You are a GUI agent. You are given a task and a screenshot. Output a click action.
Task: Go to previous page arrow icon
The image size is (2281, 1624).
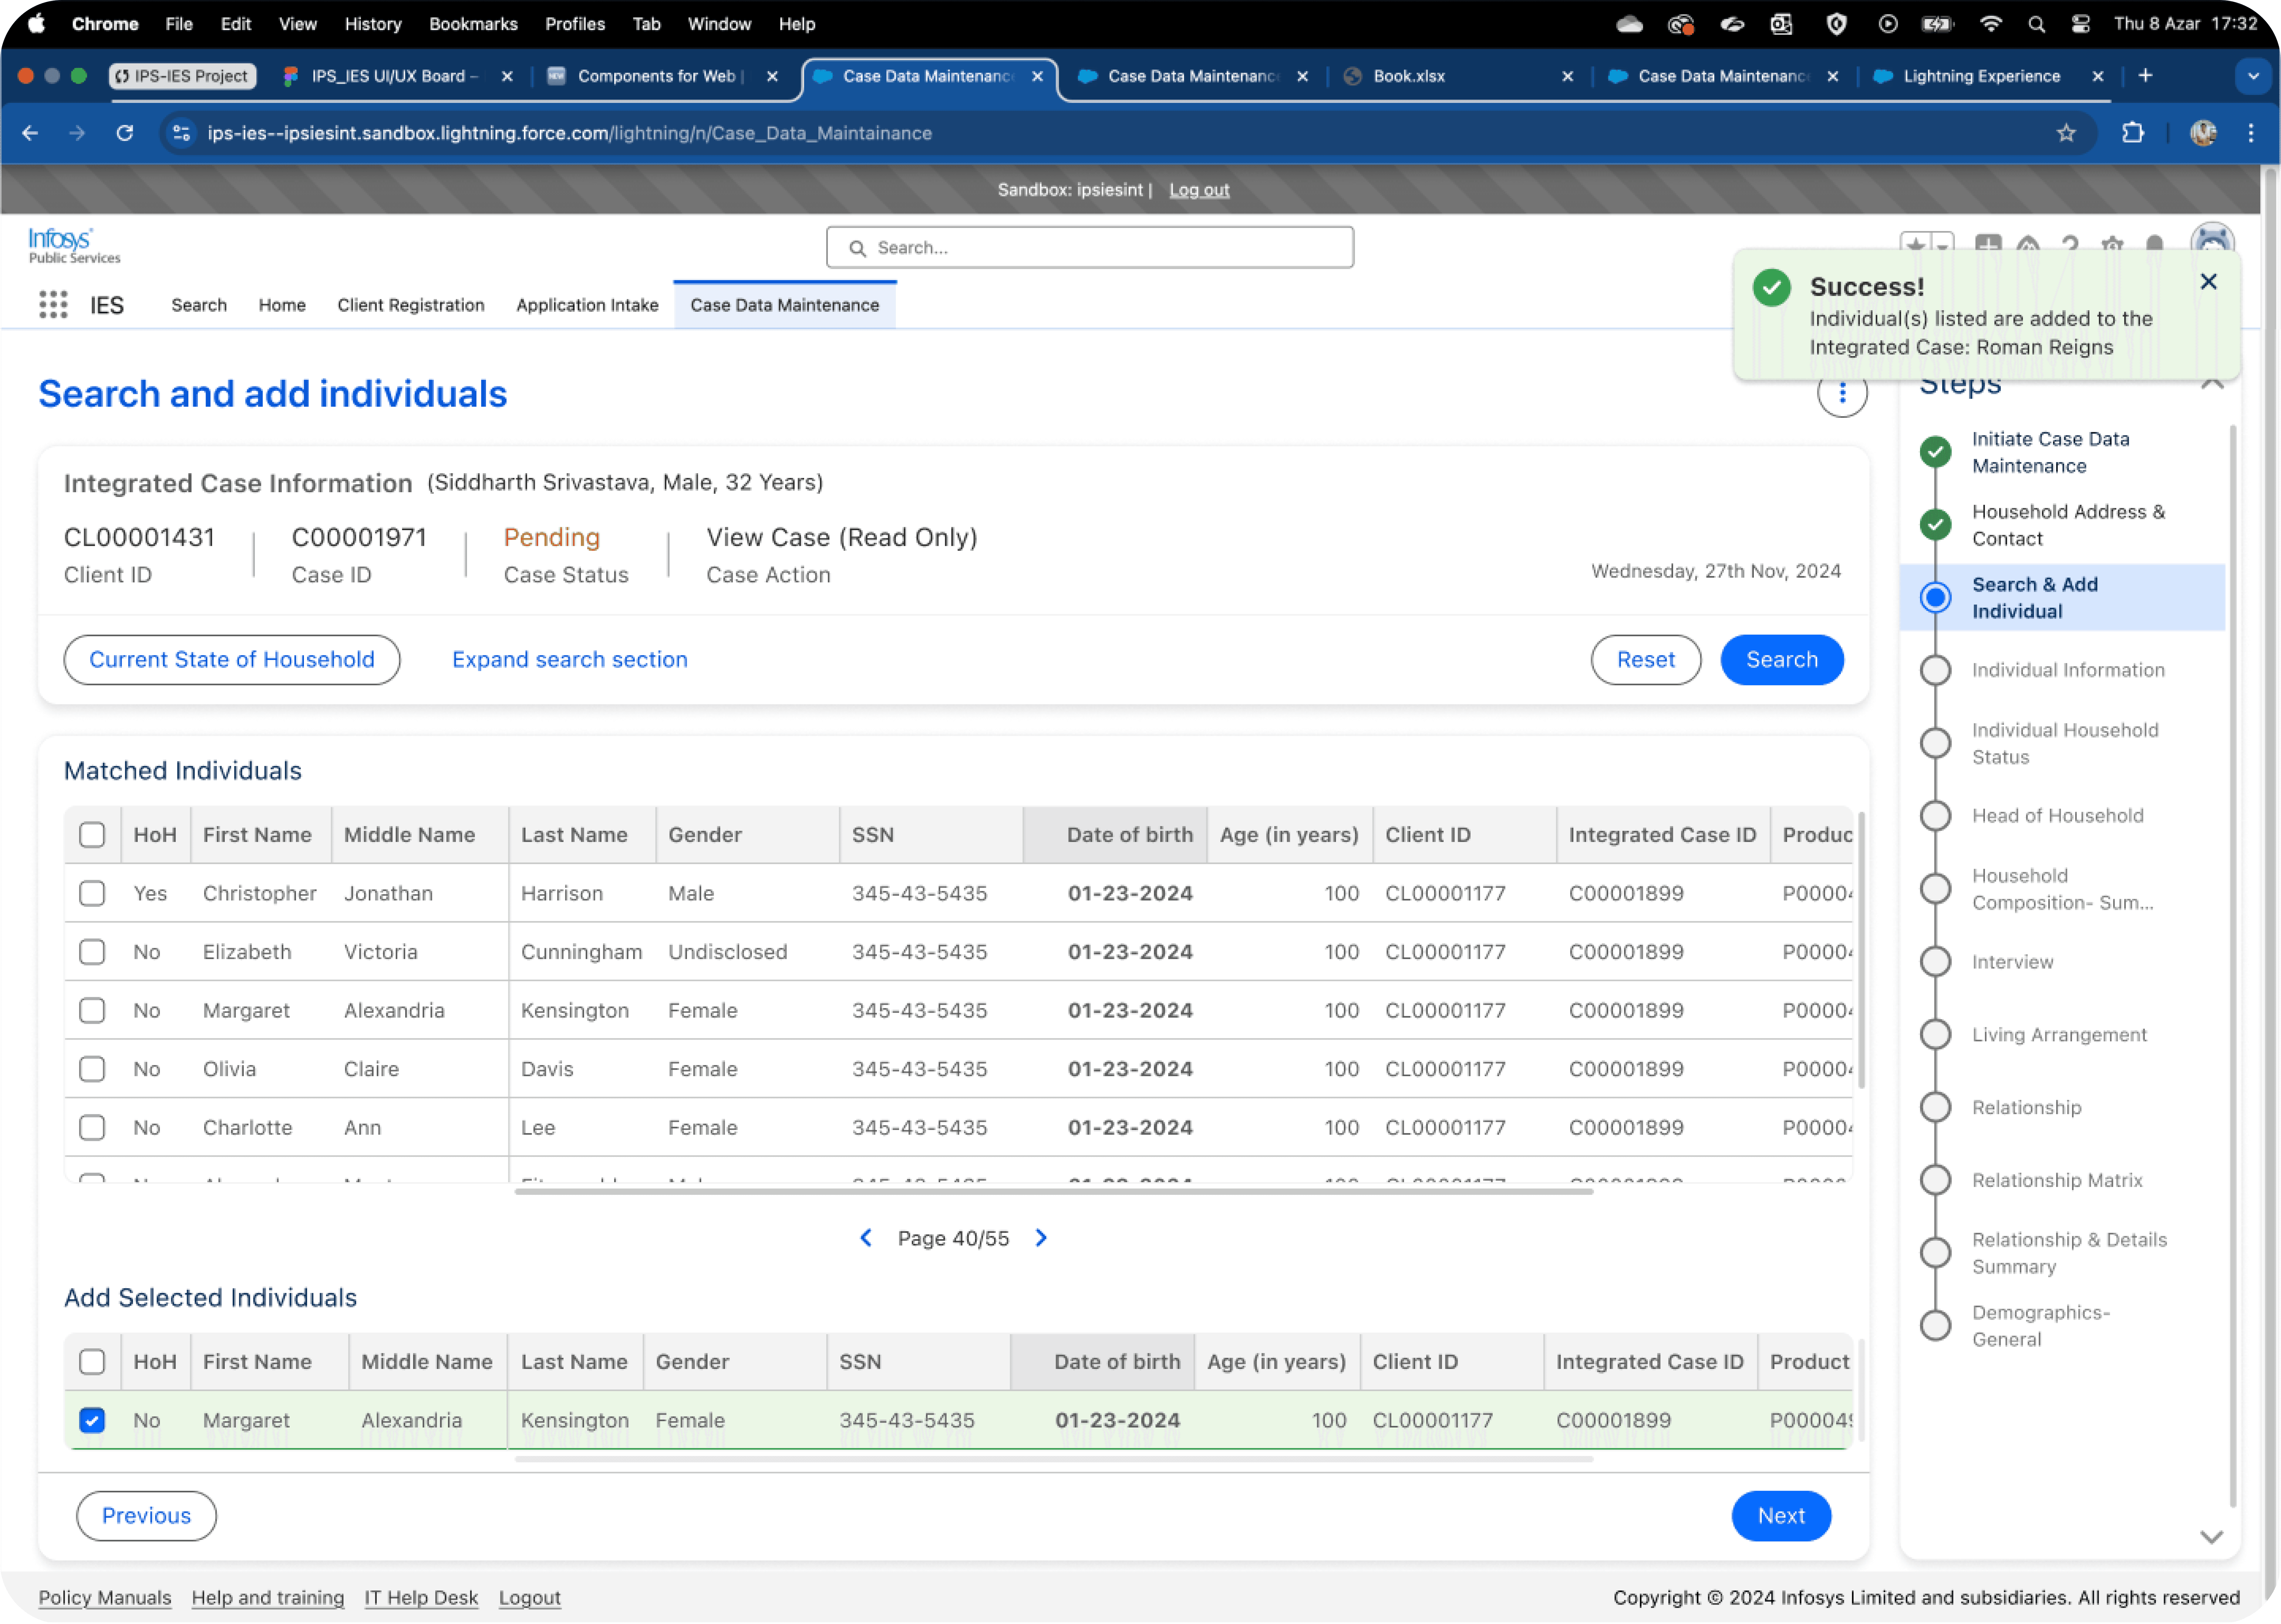point(866,1238)
